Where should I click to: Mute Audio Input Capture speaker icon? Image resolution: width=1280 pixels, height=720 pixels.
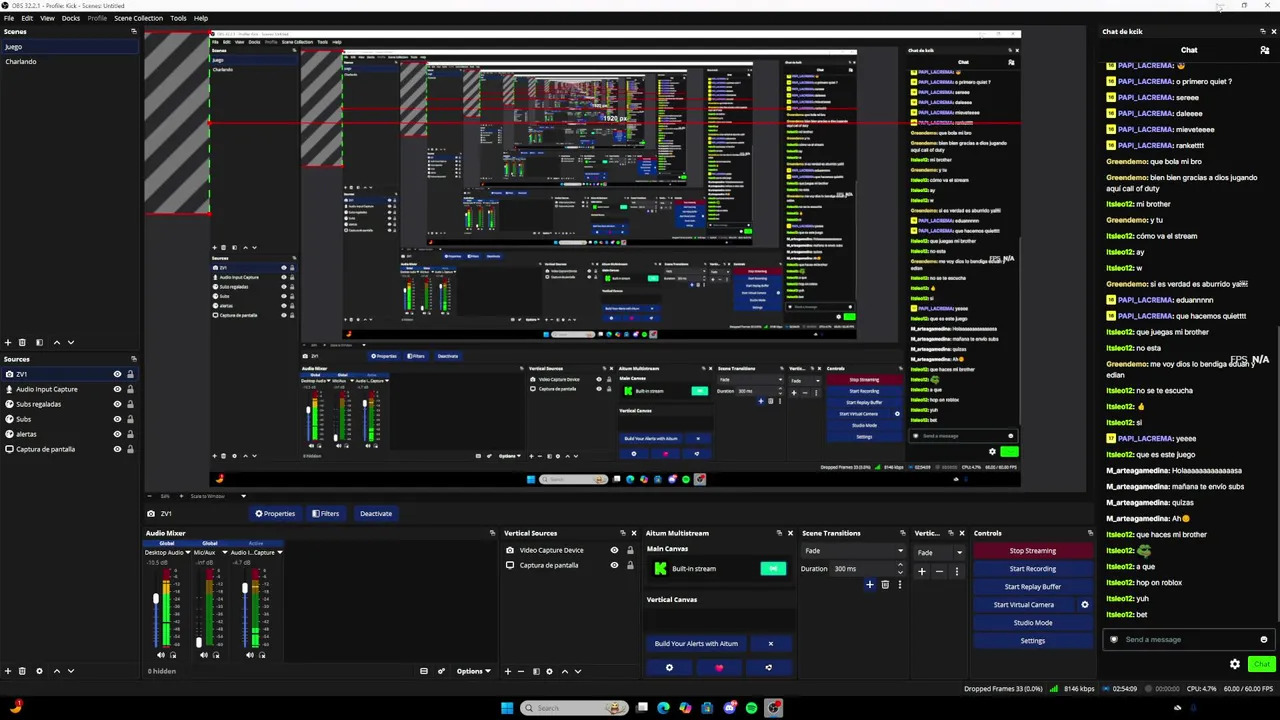[250, 655]
